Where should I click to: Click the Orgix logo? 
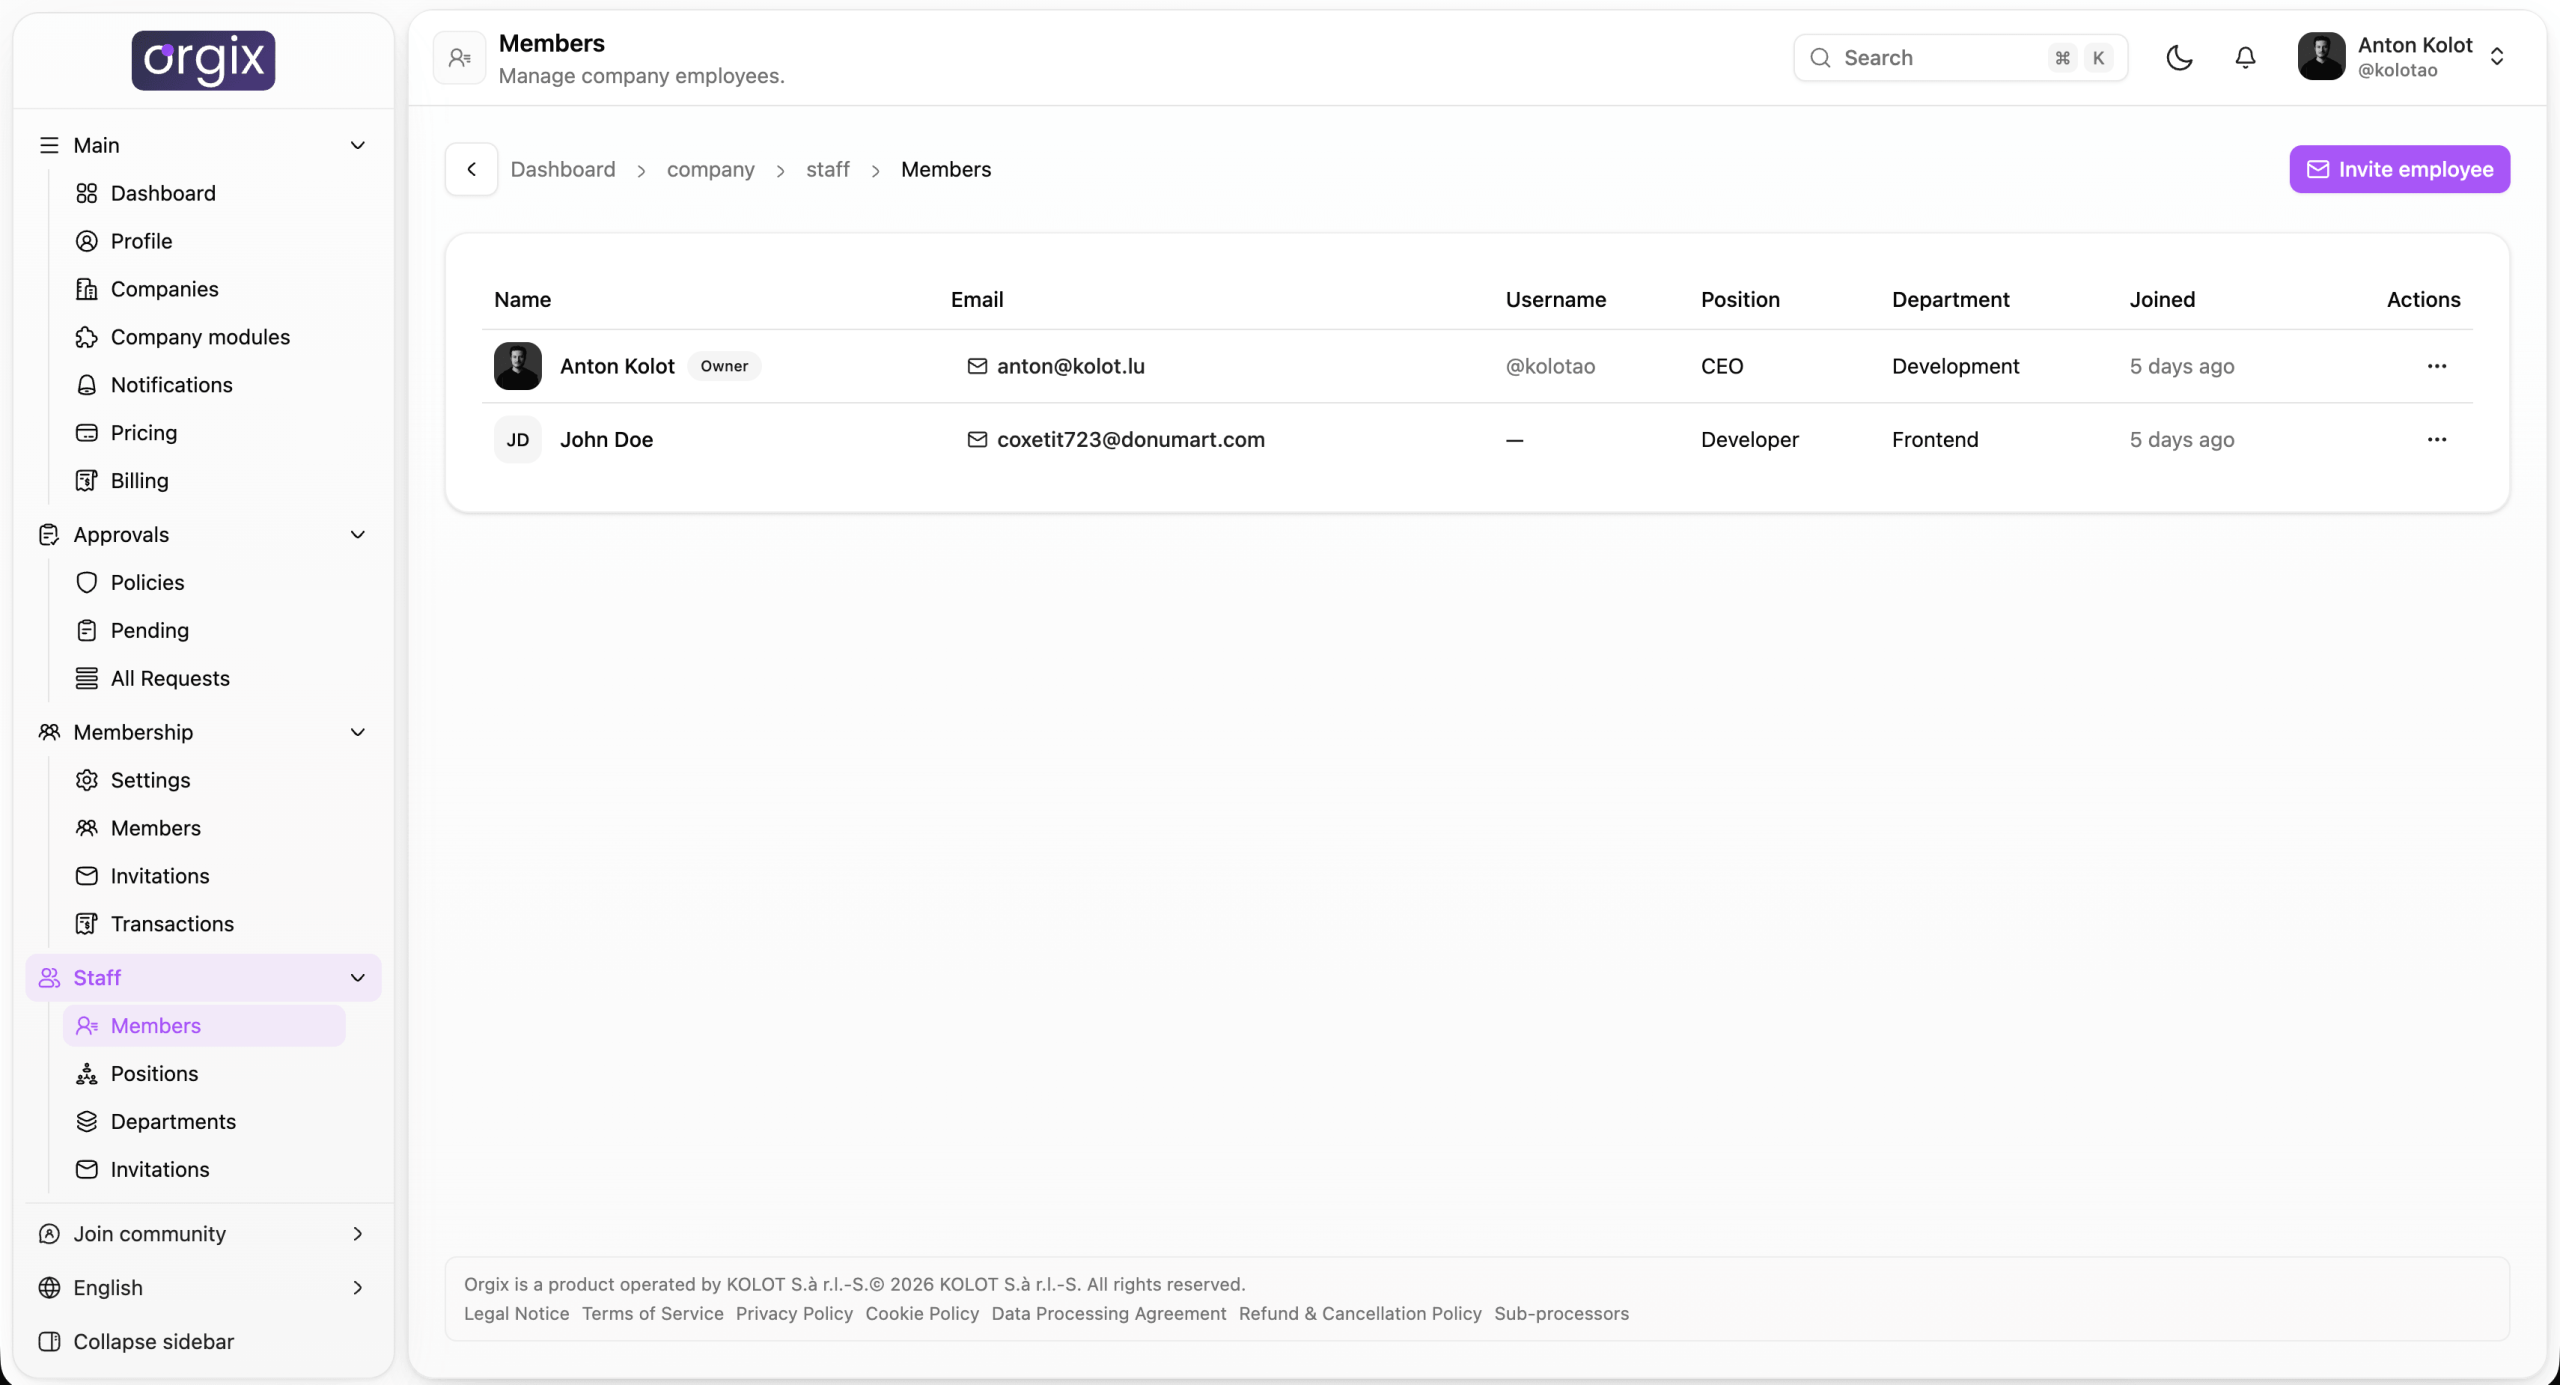click(x=203, y=60)
